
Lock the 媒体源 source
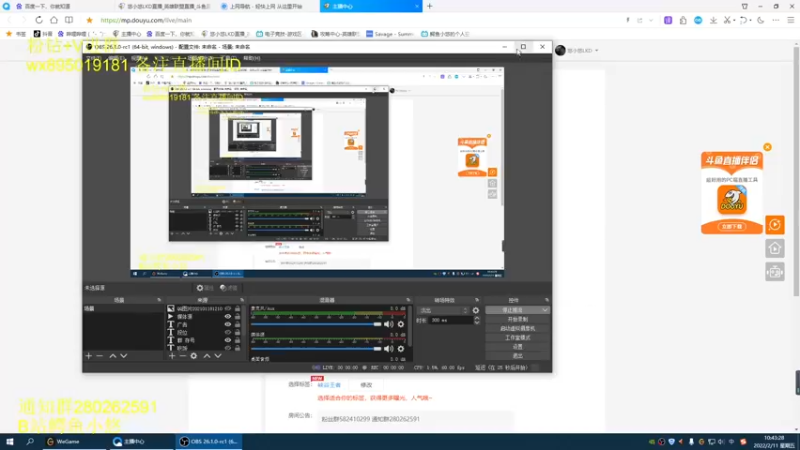[237, 316]
